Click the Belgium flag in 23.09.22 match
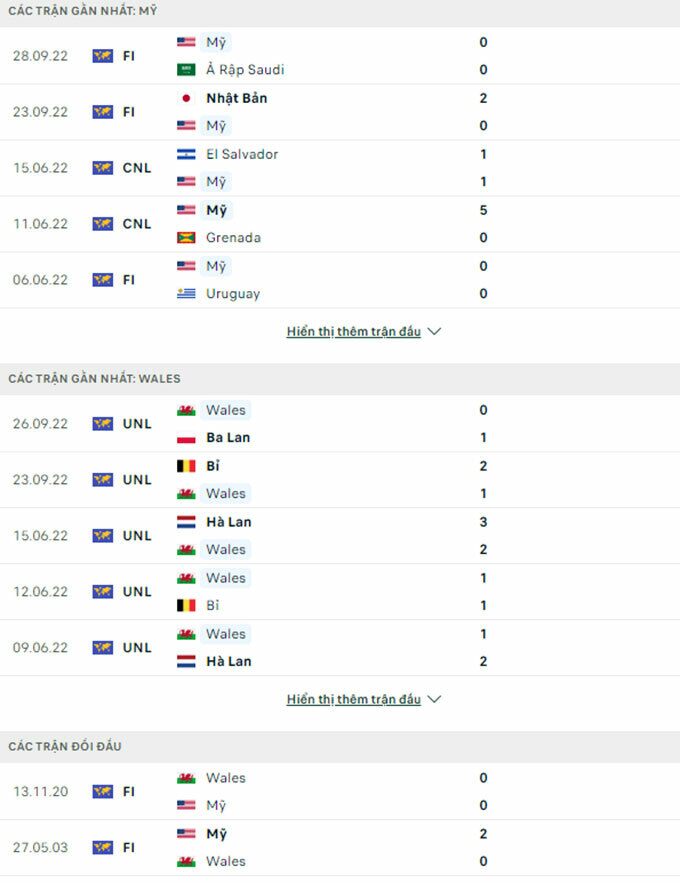 point(186,466)
